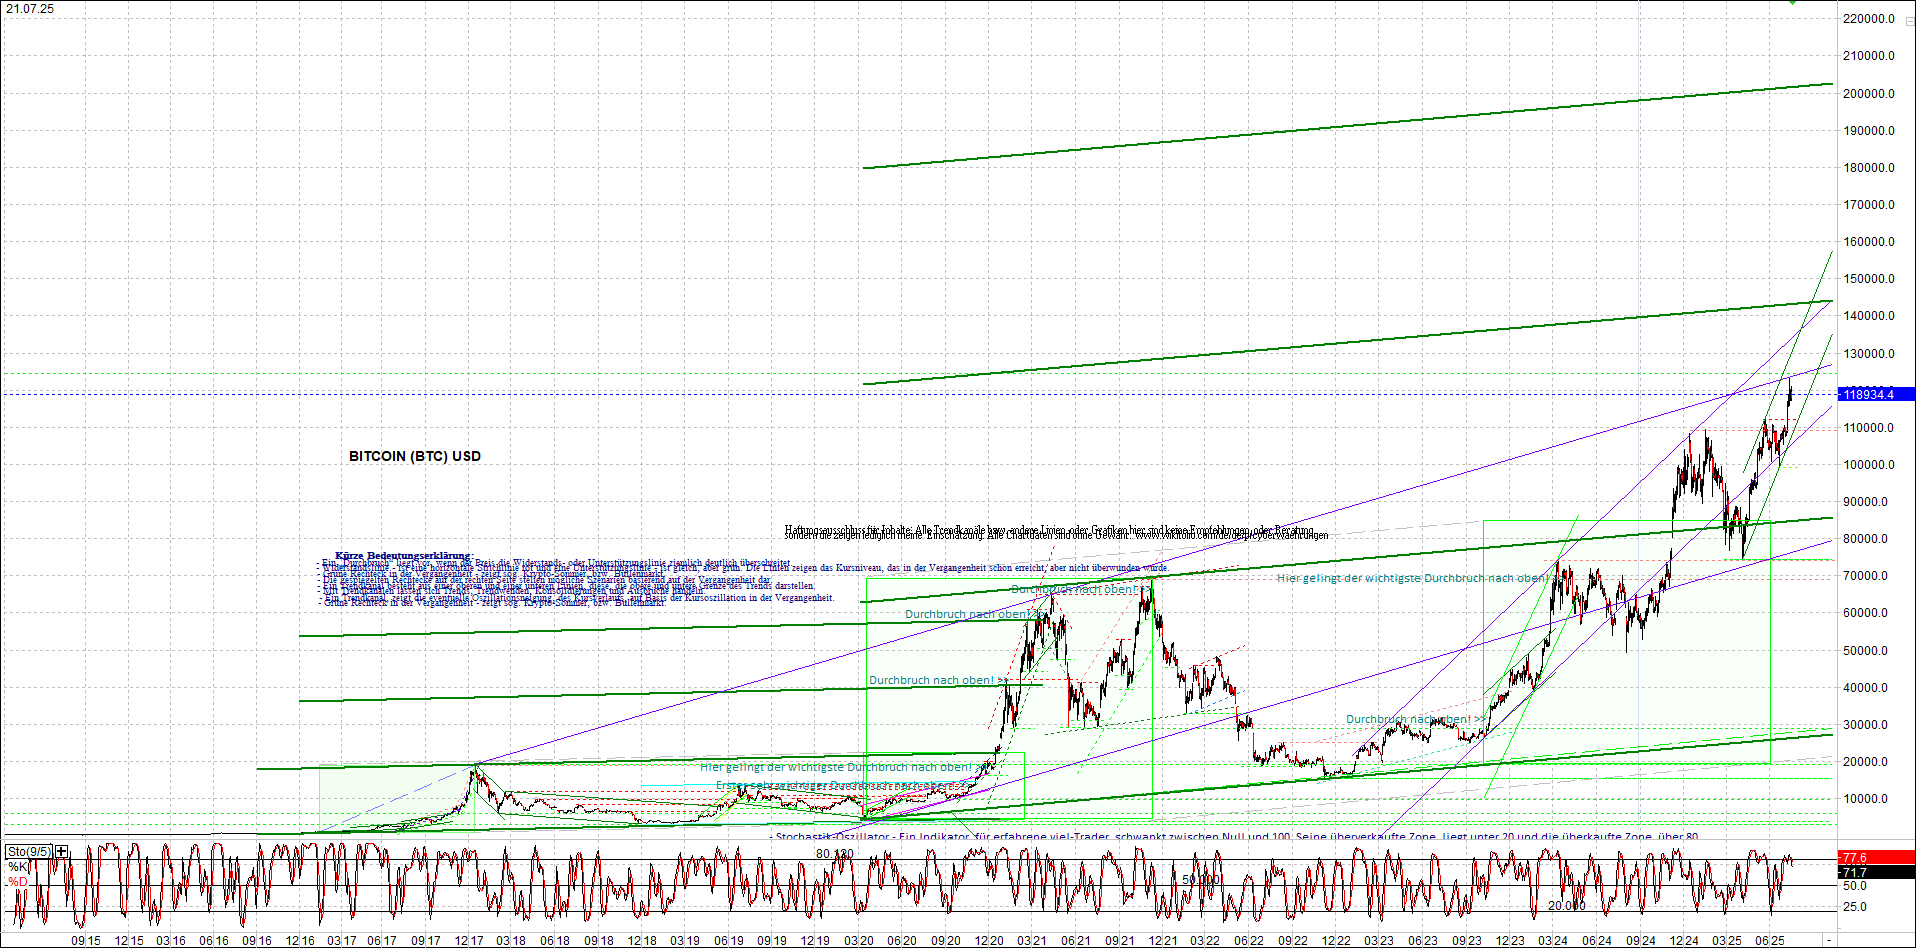Click the 21.07.25 date label
The height and width of the screenshot is (948, 1916).
[x=30, y=9]
